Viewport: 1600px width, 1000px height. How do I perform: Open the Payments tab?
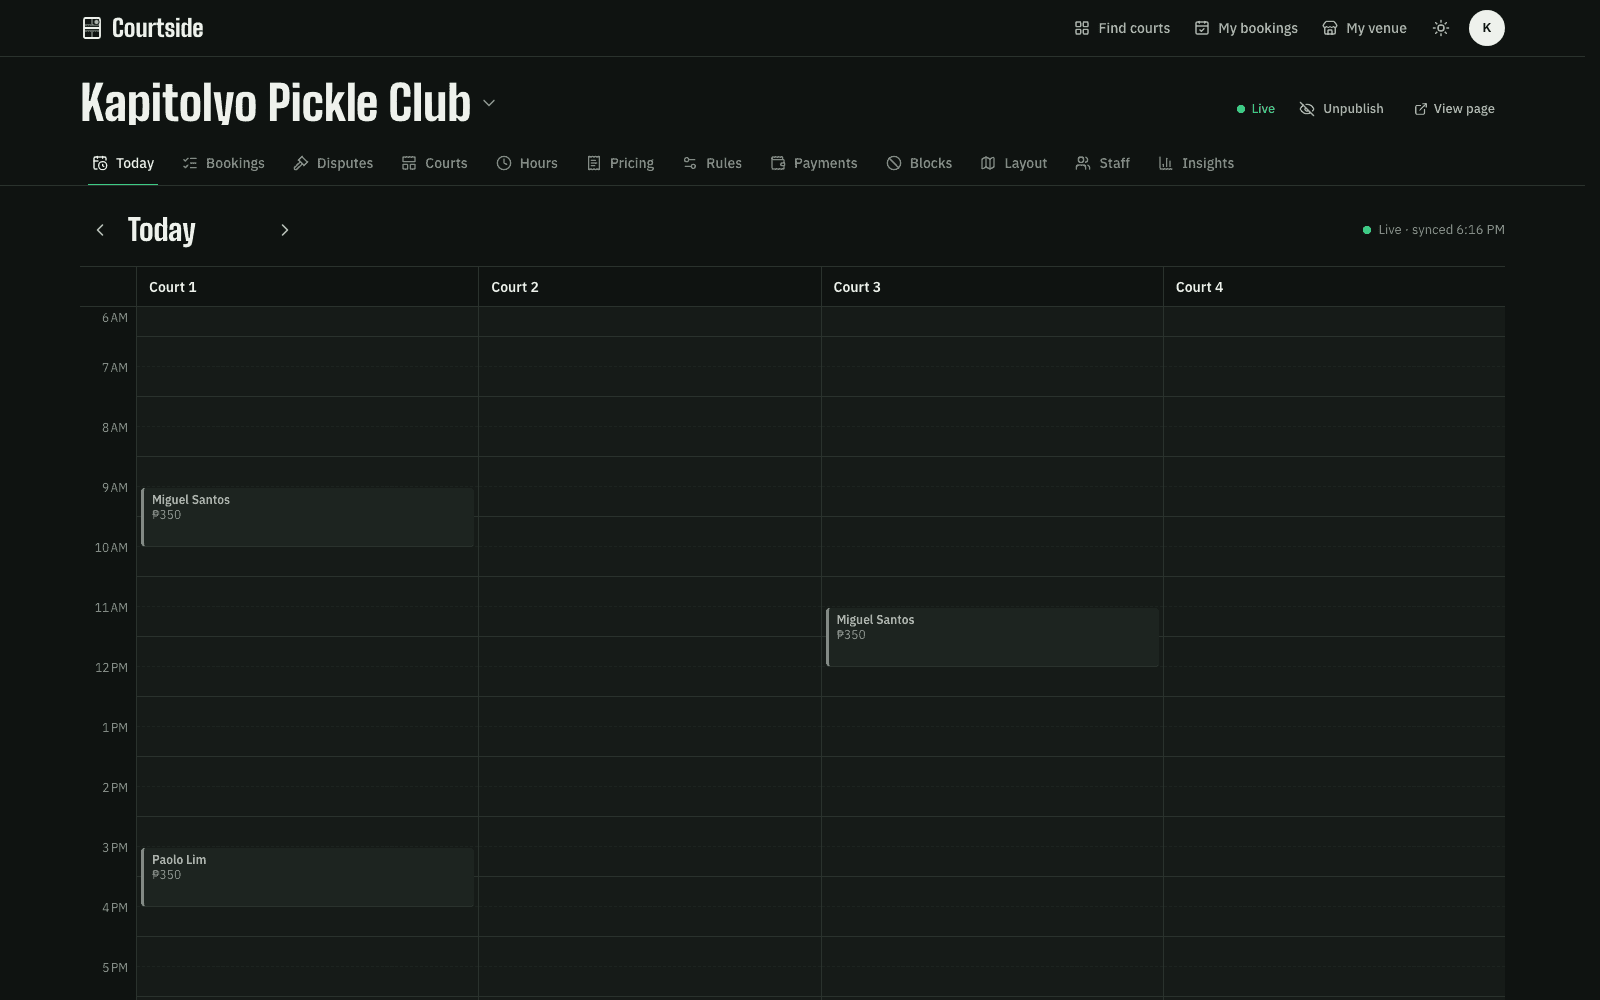click(814, 163)
